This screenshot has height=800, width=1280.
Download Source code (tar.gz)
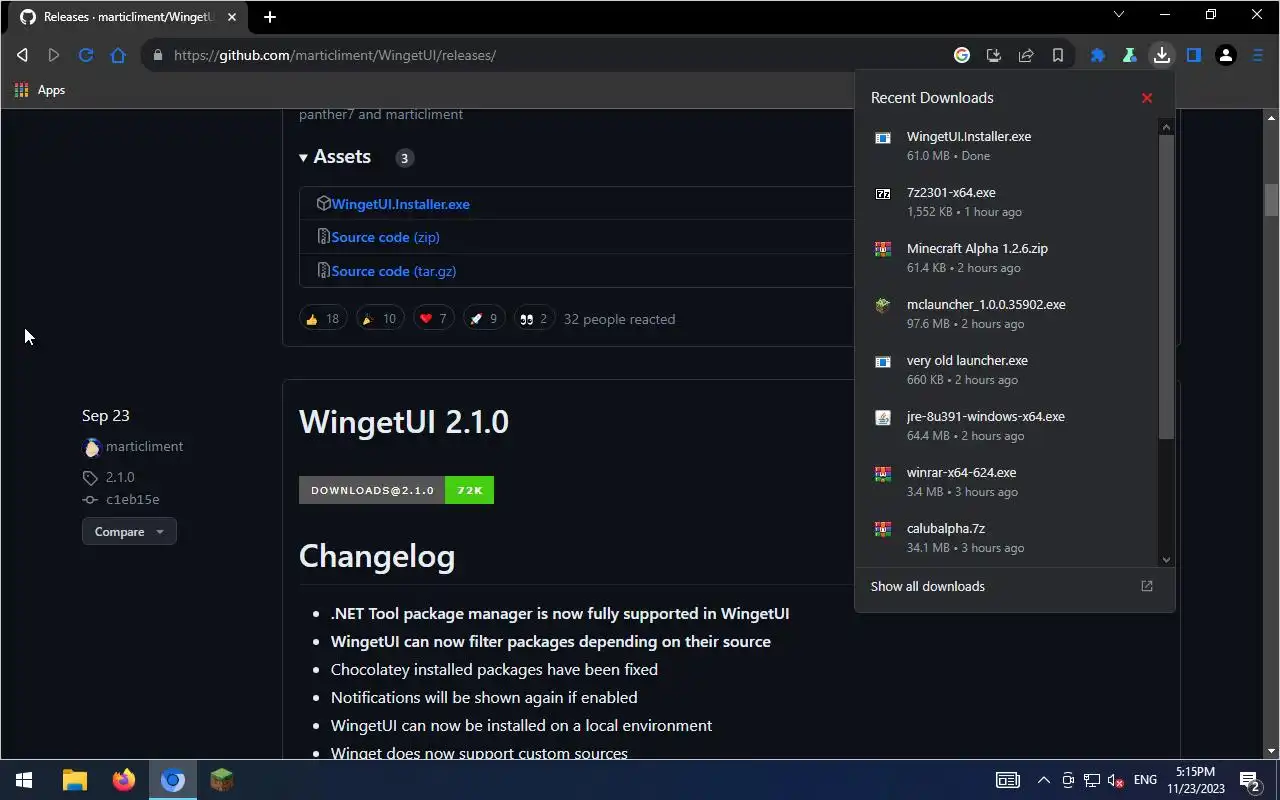(393, 271)
